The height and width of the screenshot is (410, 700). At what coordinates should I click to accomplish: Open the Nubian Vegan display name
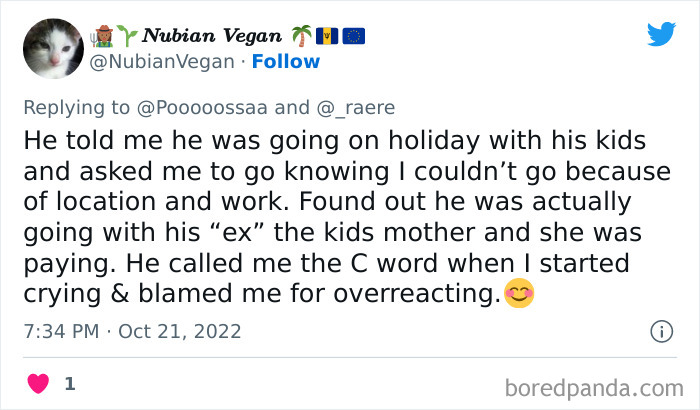click(210, 37)
